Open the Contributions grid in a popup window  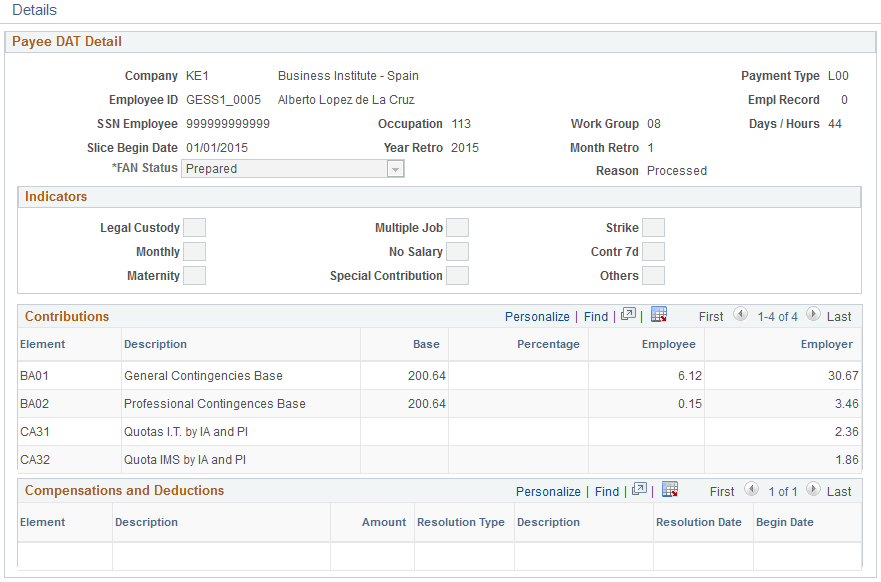[x=630, y=315]
